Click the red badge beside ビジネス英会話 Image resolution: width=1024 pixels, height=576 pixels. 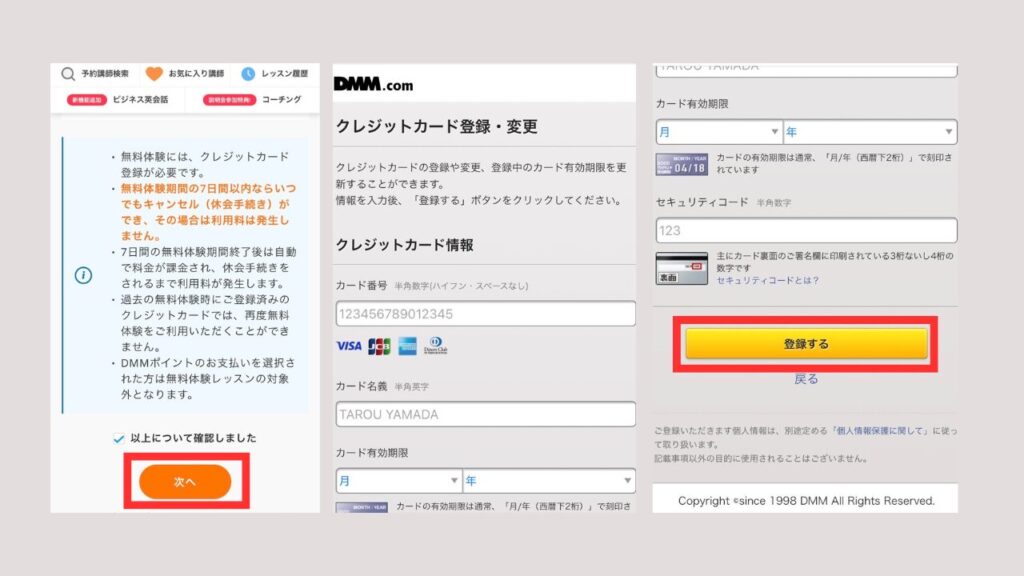87,100
